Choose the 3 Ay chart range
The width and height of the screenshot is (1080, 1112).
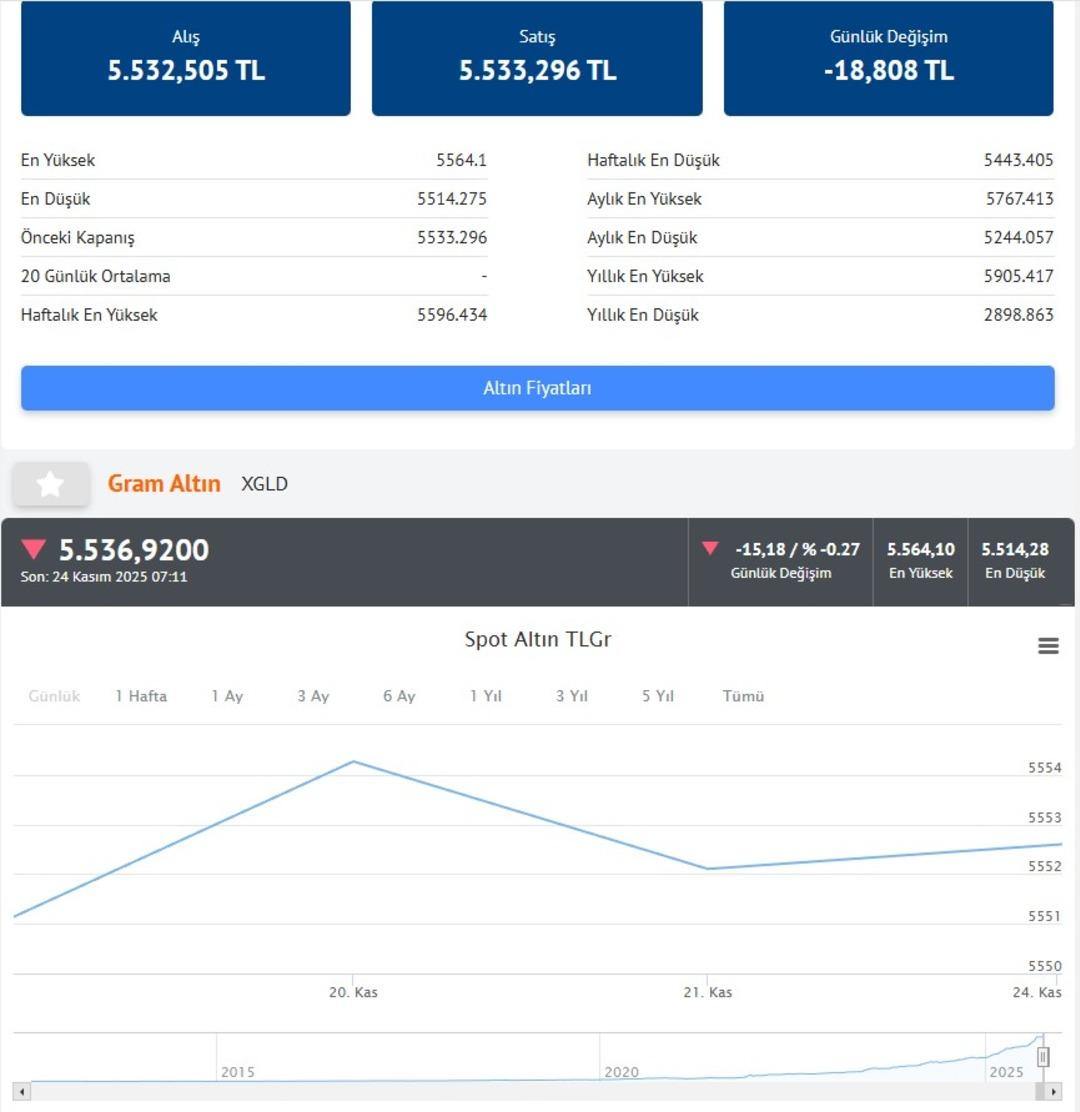[313, 696]
